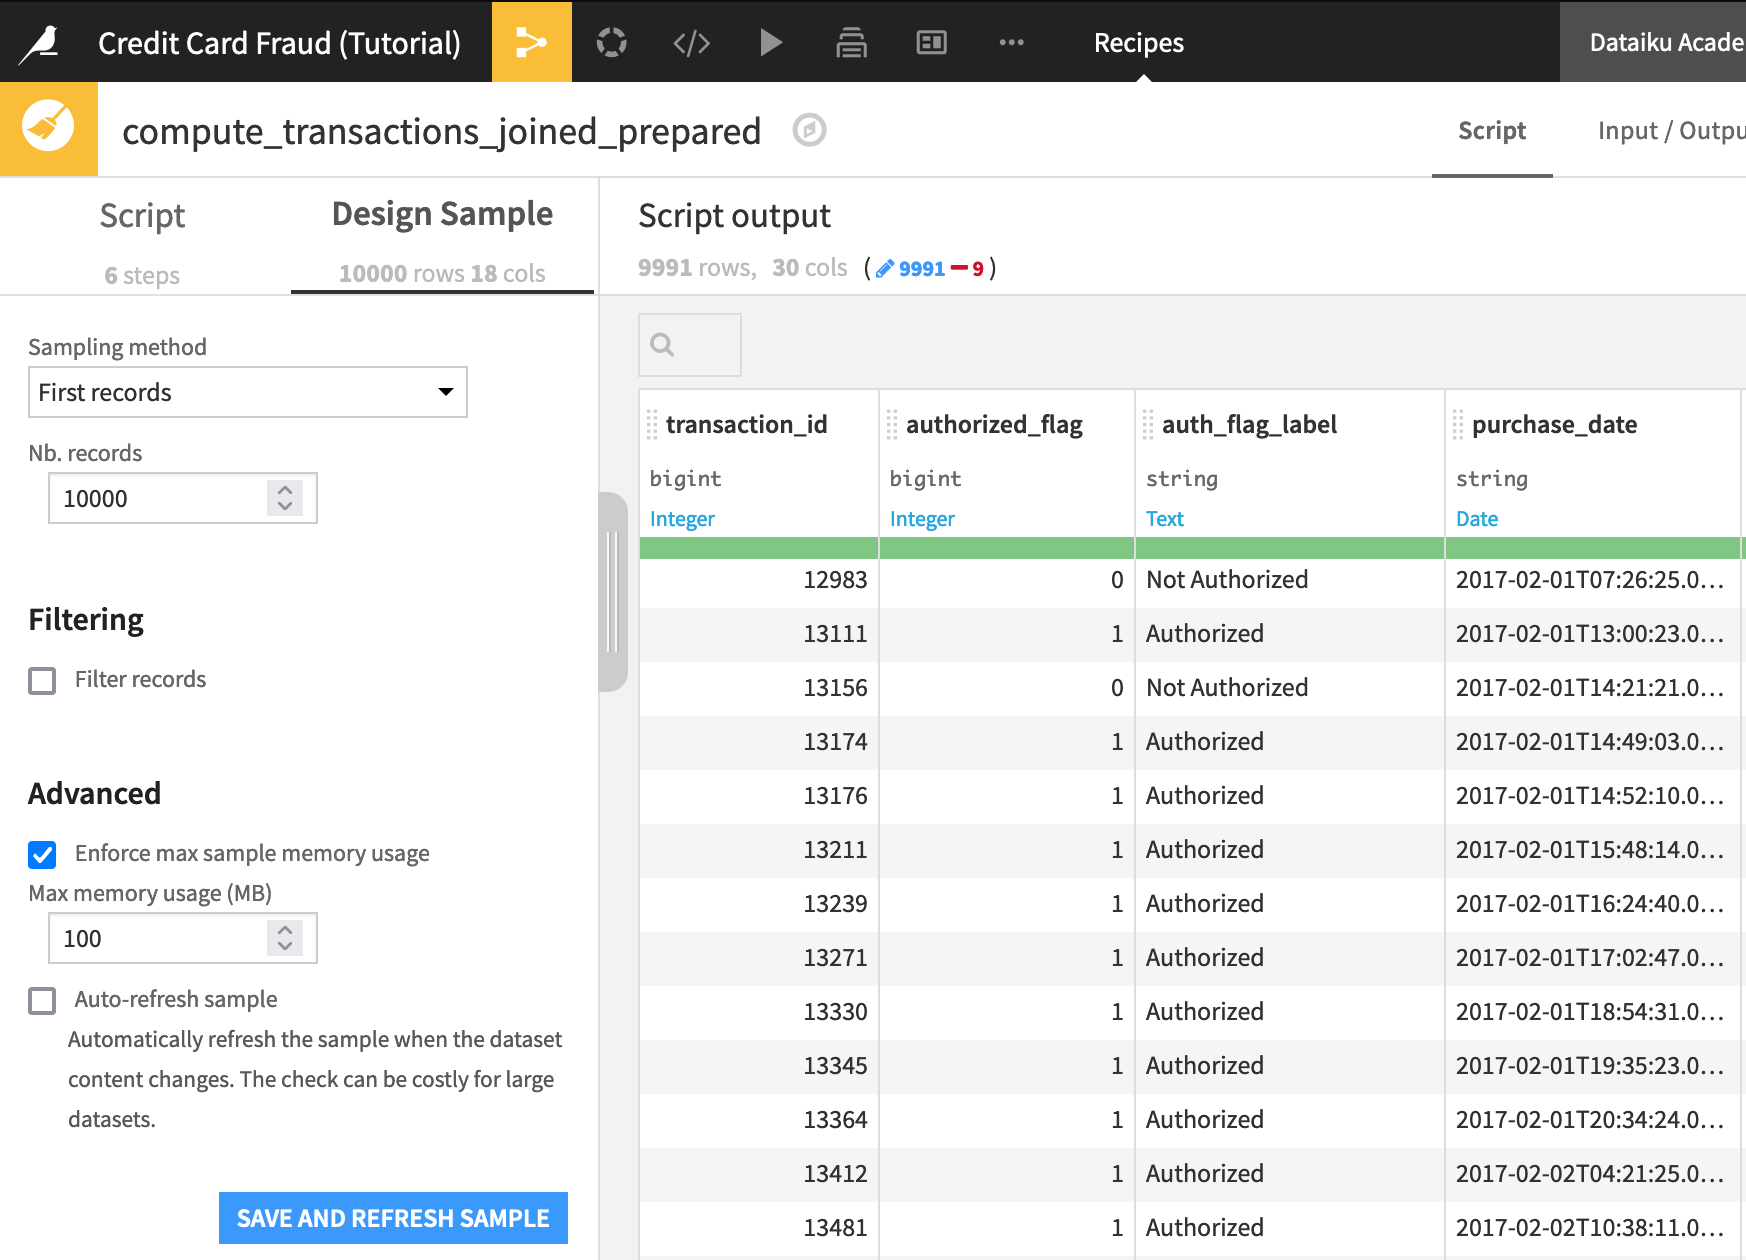Image resolution: width=1746 pixels, height=1260 pixels.
Task: Click the 9991 modified rows link
Action: 921,268
